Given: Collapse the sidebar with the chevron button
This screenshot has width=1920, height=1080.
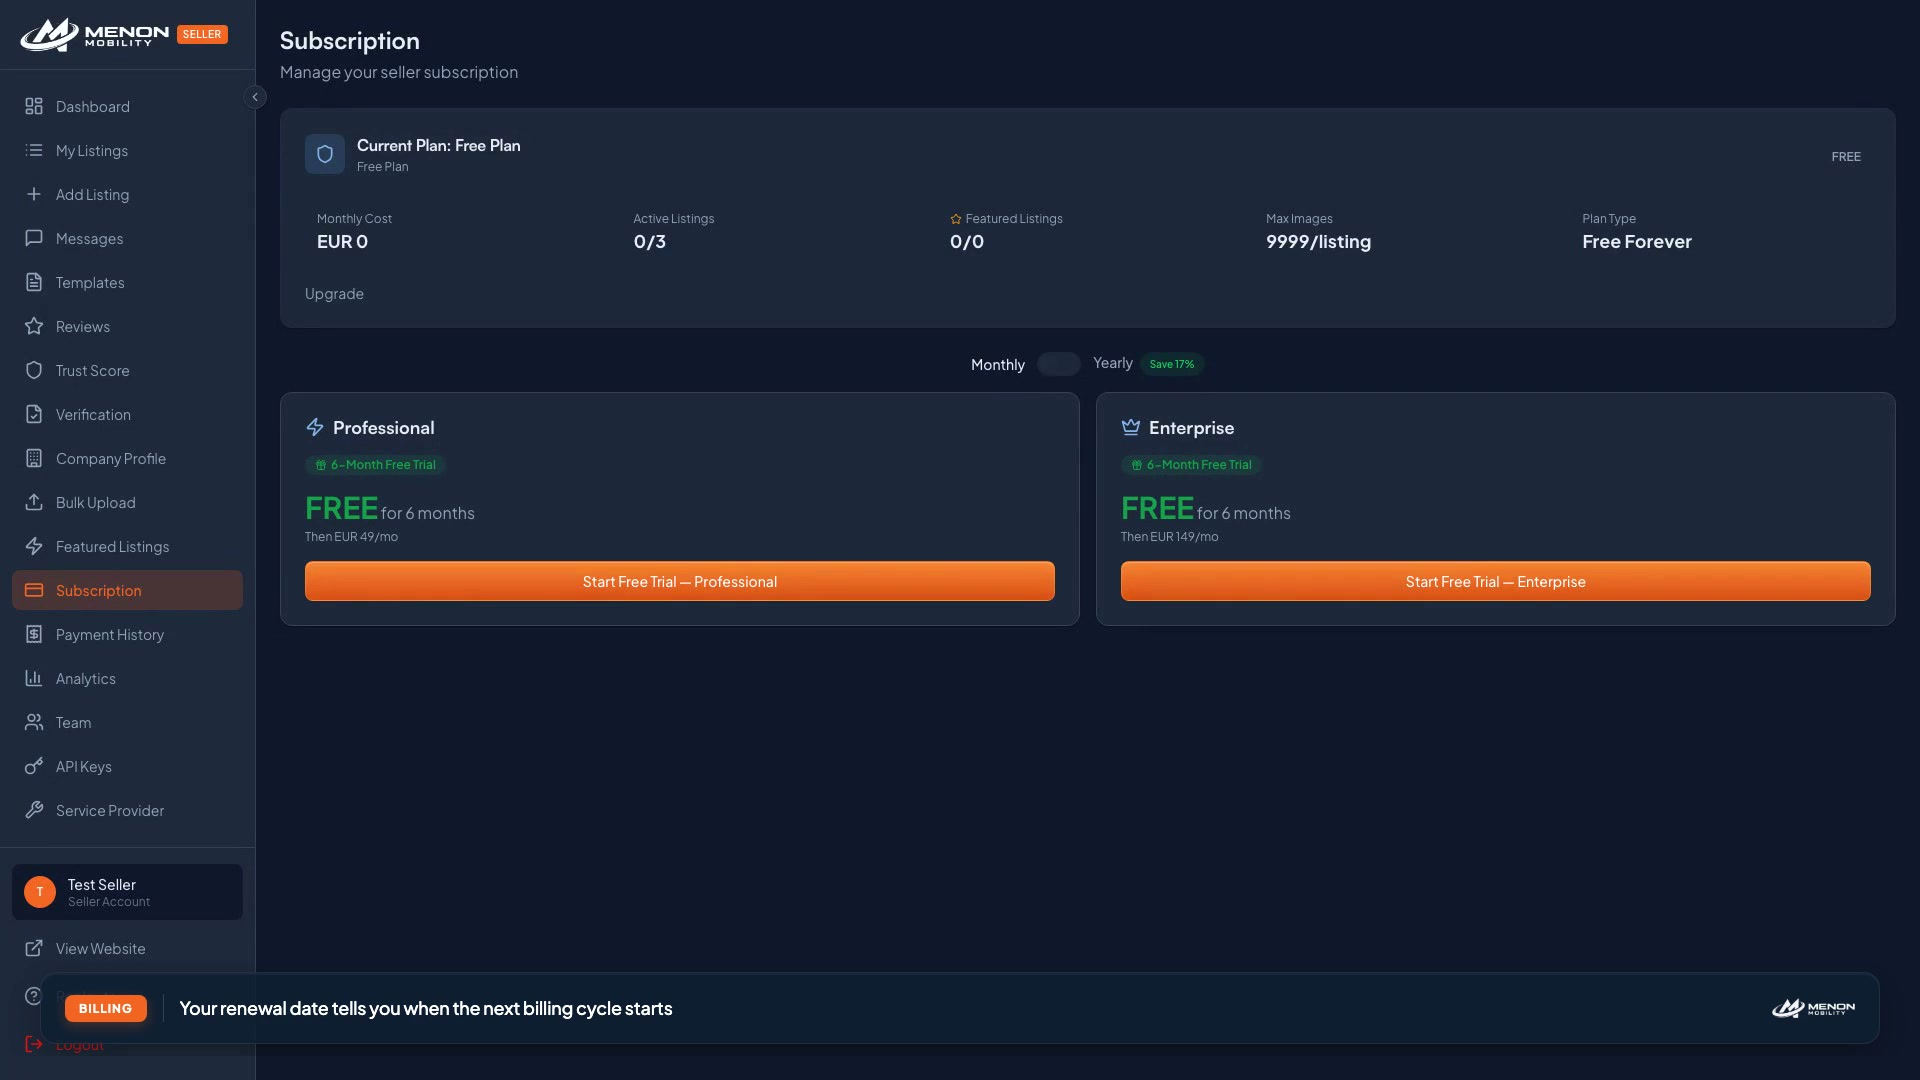Looking at the screenshot, I should tap(255, 97).
